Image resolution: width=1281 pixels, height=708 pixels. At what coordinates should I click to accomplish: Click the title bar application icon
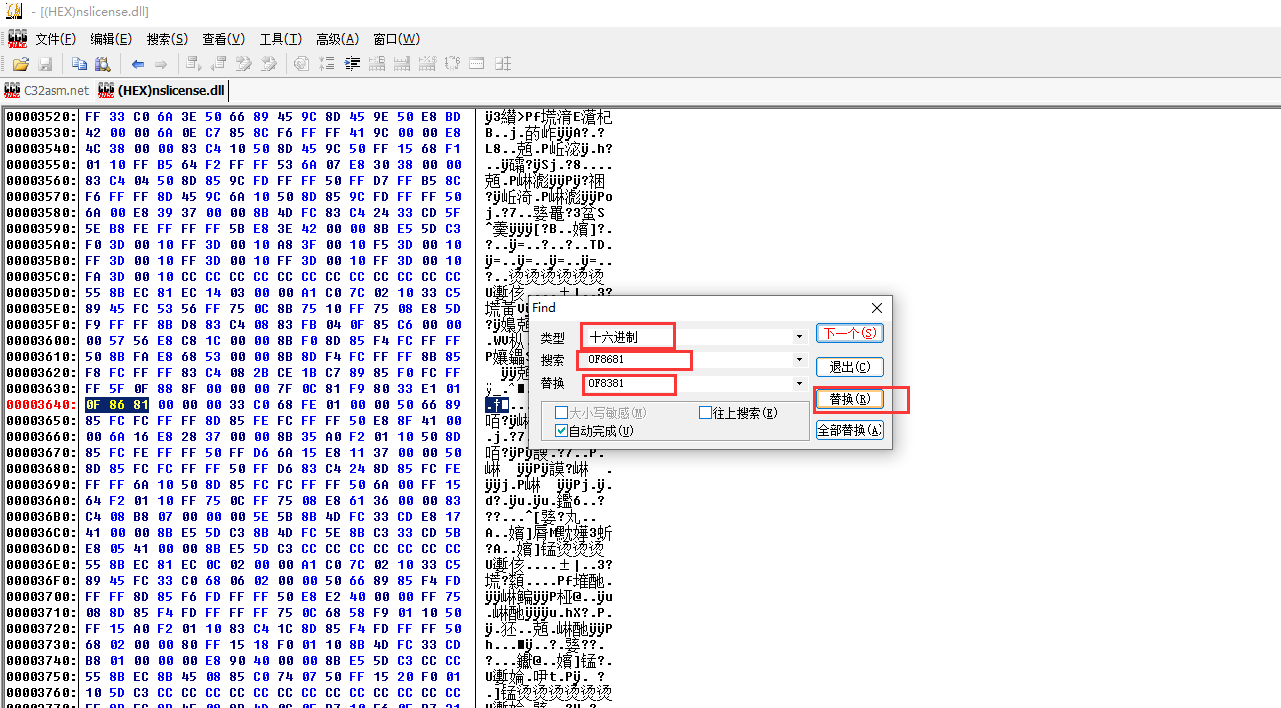coord(14,11)
